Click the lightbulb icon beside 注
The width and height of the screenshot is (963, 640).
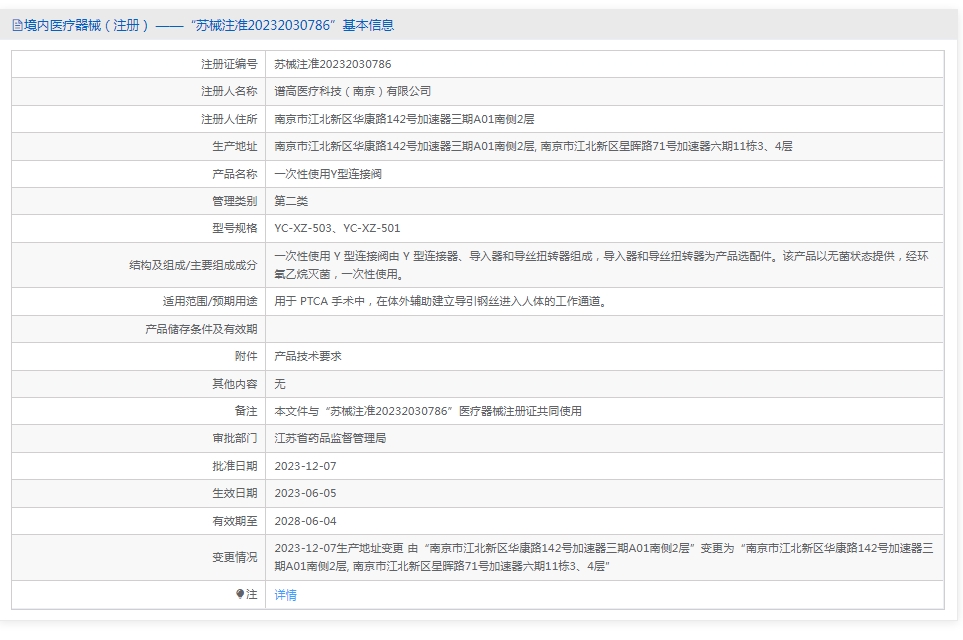click(240, 594)
